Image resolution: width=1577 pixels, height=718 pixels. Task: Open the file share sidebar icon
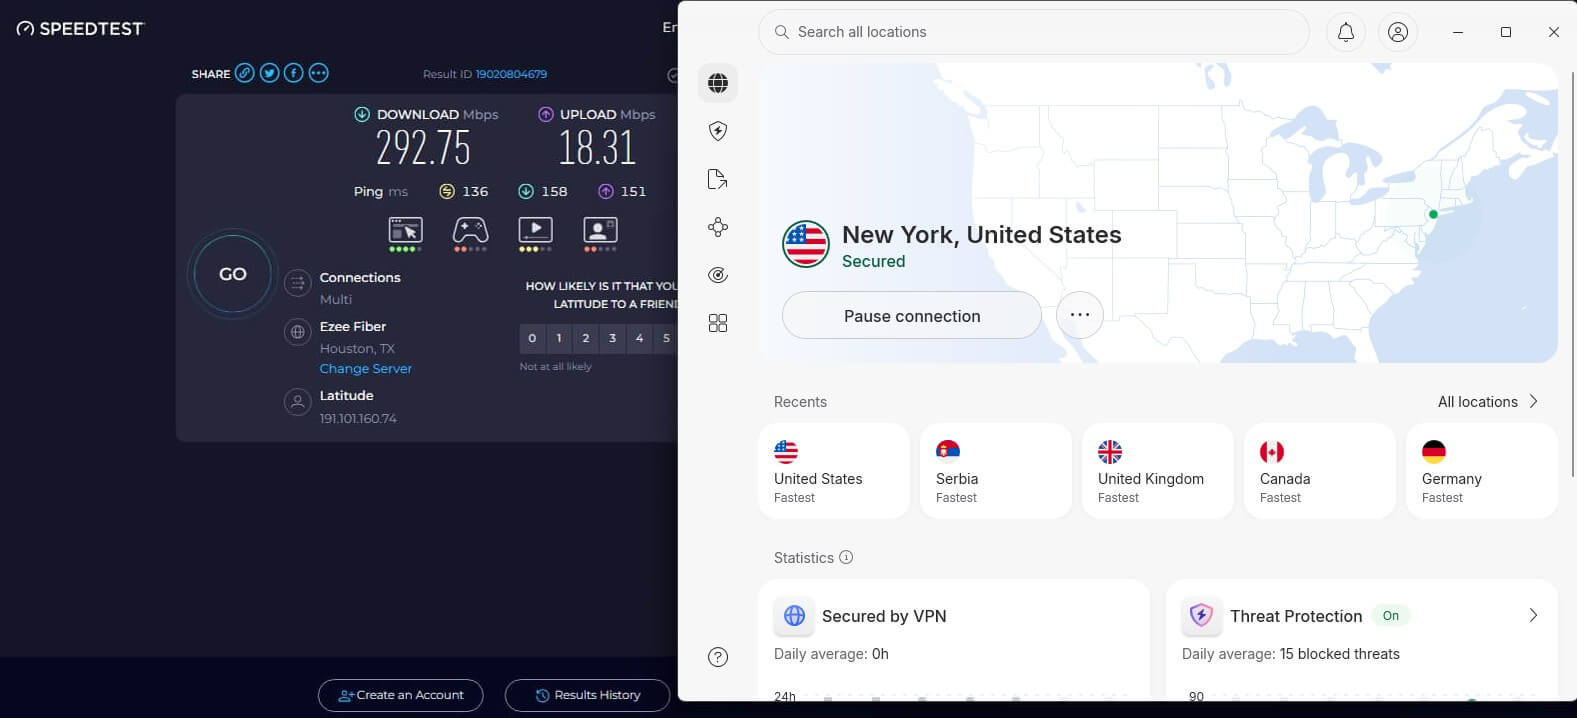tap(718, 179)
